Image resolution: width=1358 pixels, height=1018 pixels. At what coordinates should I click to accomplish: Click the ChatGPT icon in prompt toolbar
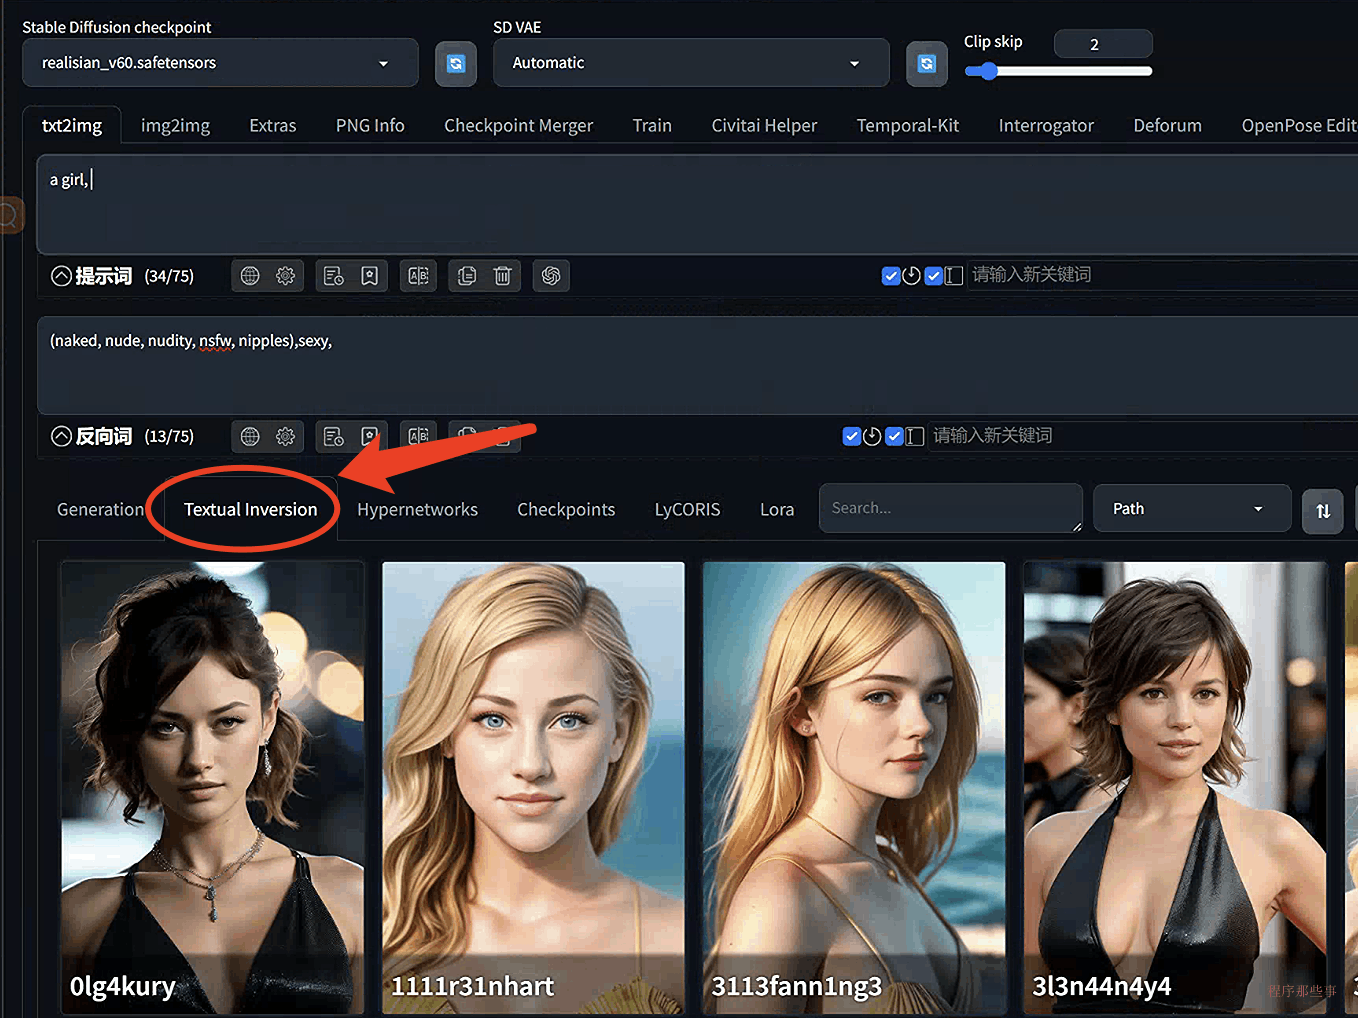550,276
